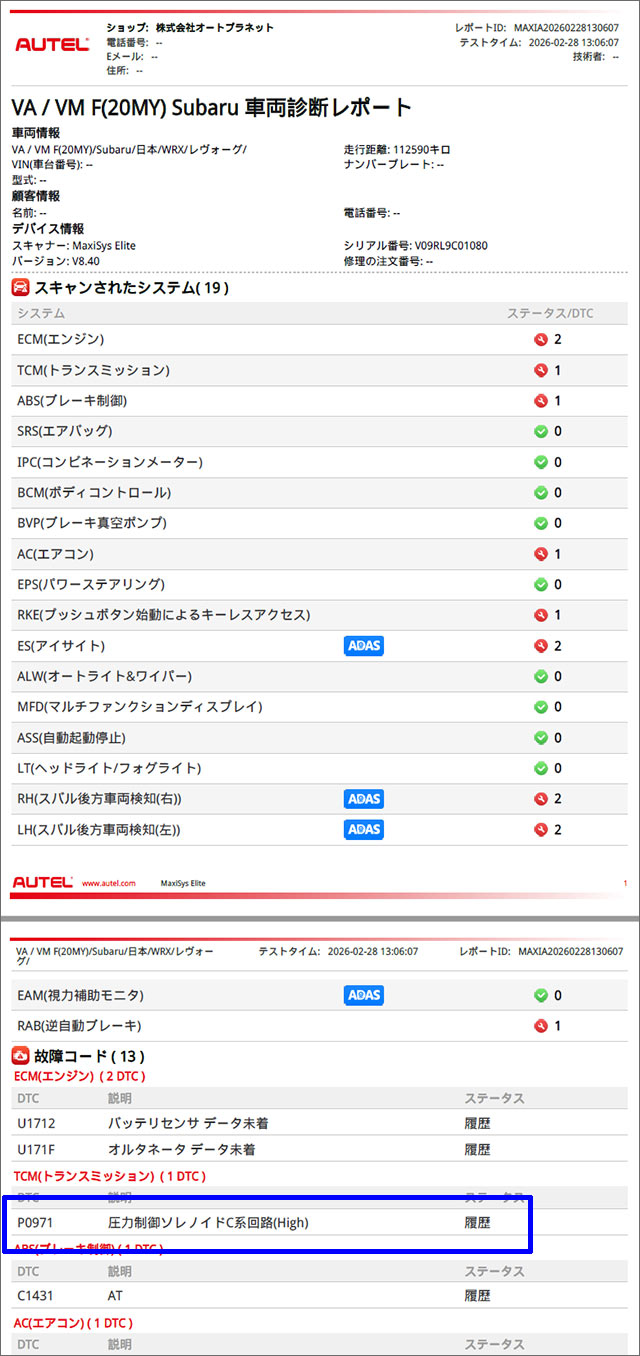The height and width of the screenshot is (1356, 640).
Task: Click DTC code P0971
Action: [x=36, y=1222]
